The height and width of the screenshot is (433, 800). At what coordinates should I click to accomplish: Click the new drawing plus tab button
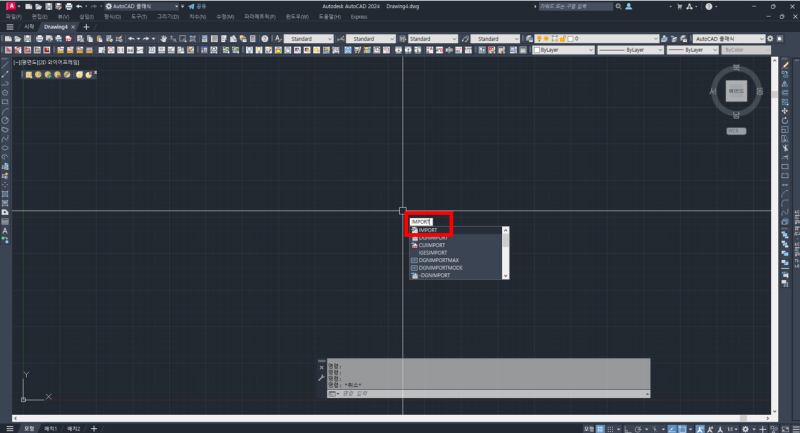tap(86, 27)
